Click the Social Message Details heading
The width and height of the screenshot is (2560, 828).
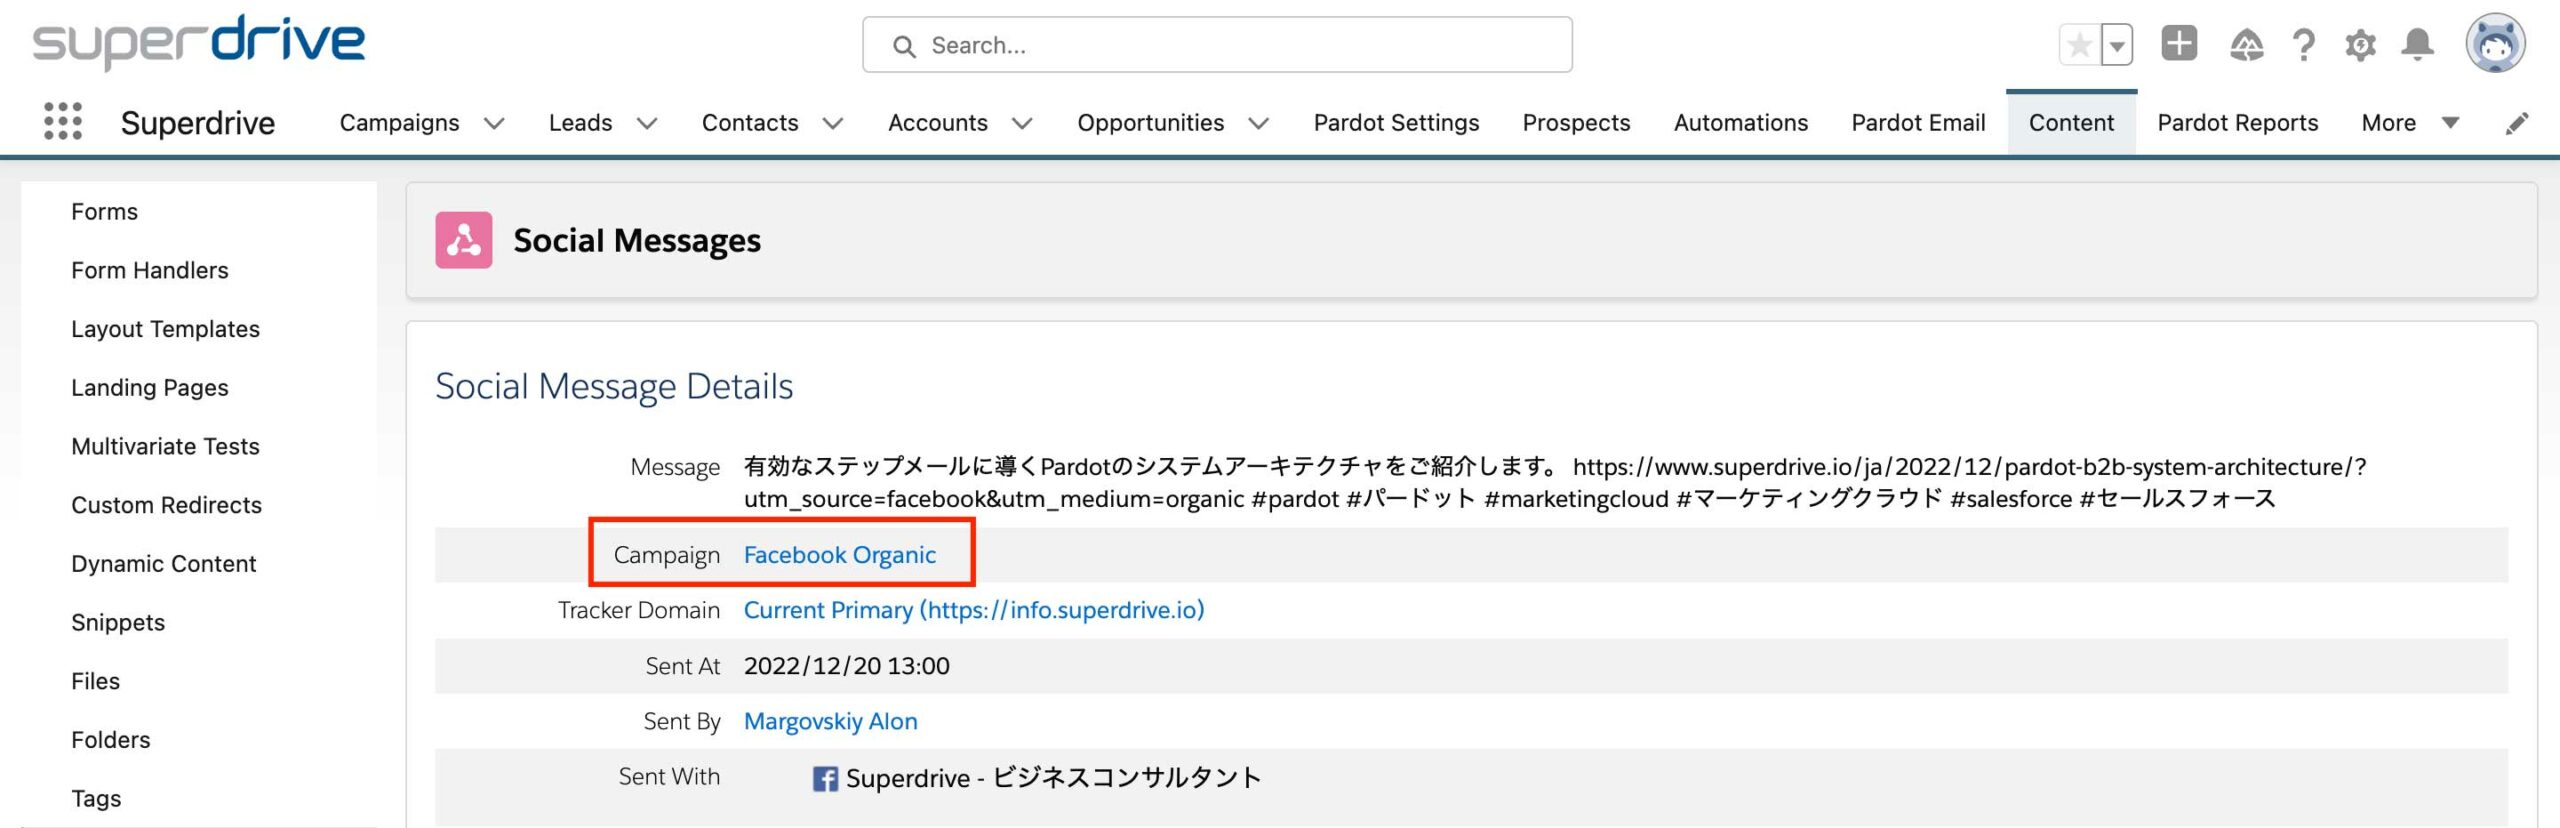tap(614, 387)
